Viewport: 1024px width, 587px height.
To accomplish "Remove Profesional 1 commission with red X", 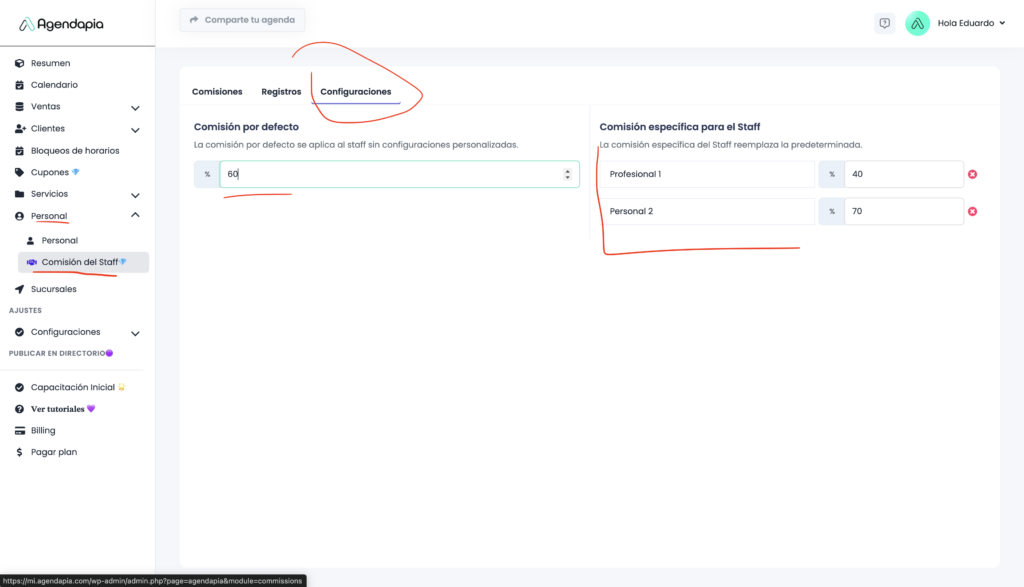I will (x=972, y=174).
